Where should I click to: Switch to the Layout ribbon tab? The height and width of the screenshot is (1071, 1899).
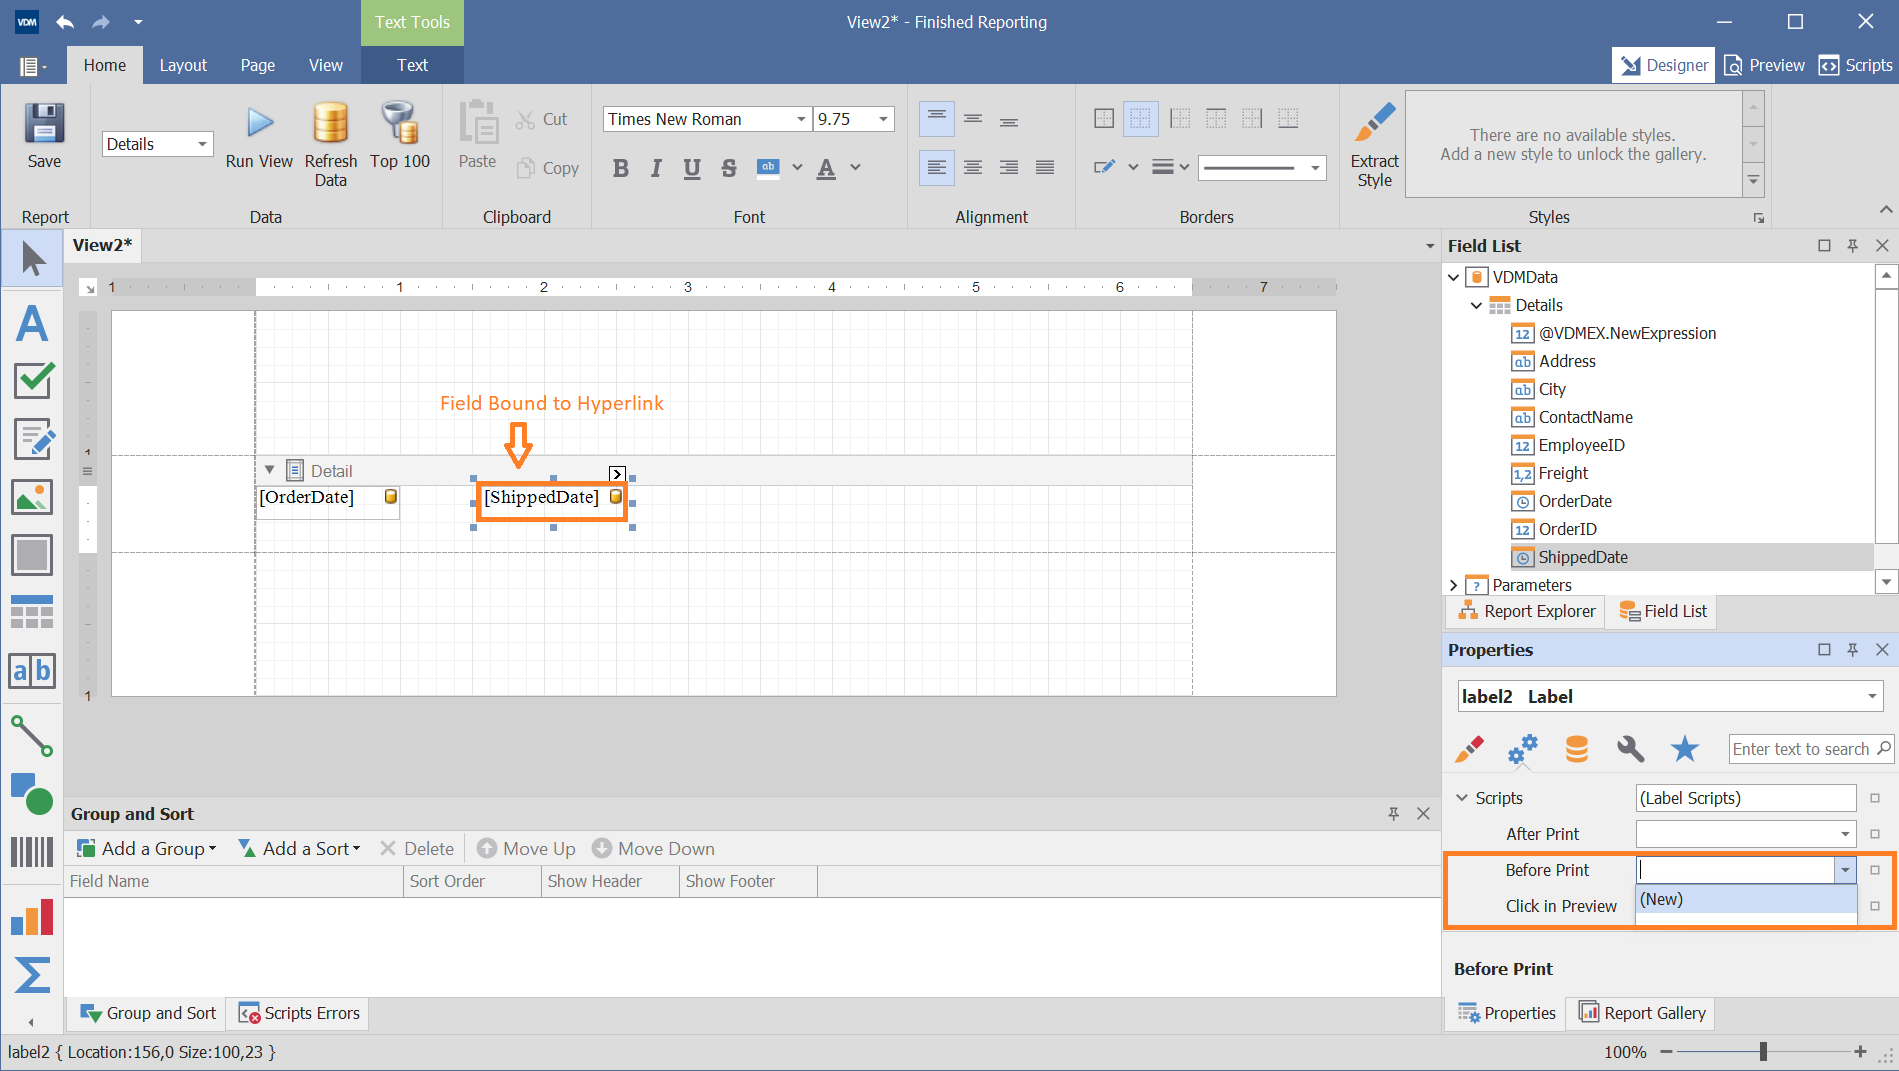(183, 65)
